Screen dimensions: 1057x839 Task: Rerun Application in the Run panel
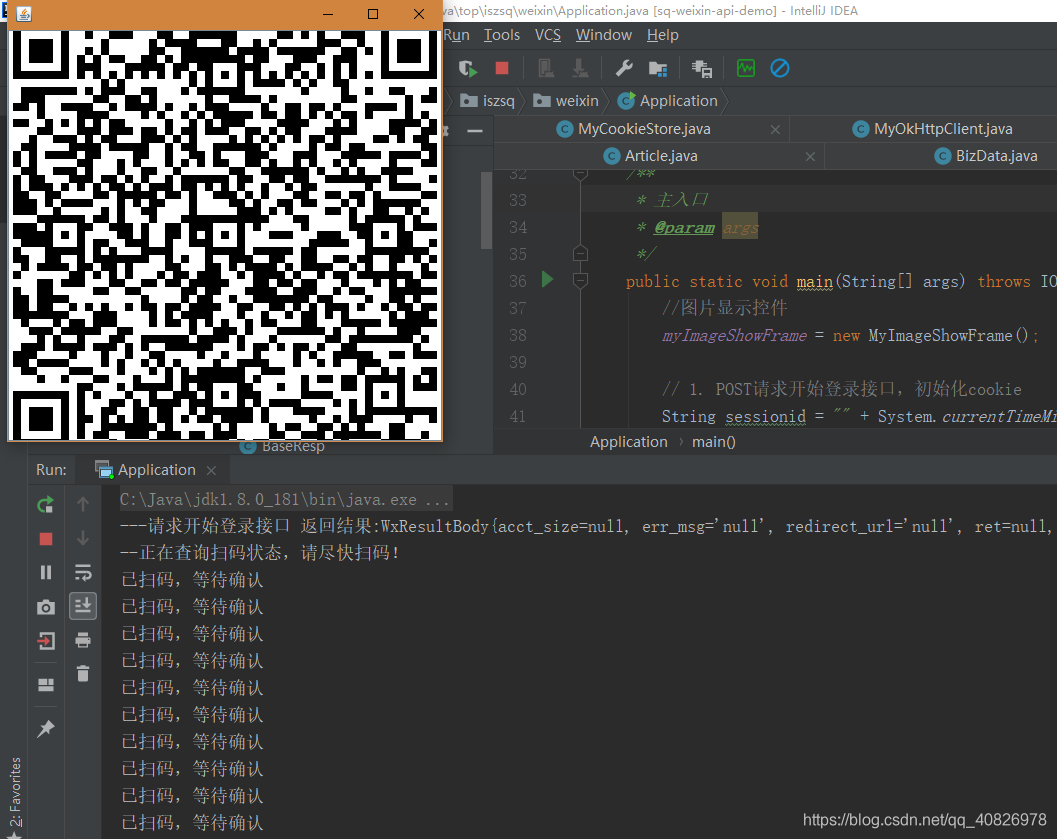click(45, 505)
